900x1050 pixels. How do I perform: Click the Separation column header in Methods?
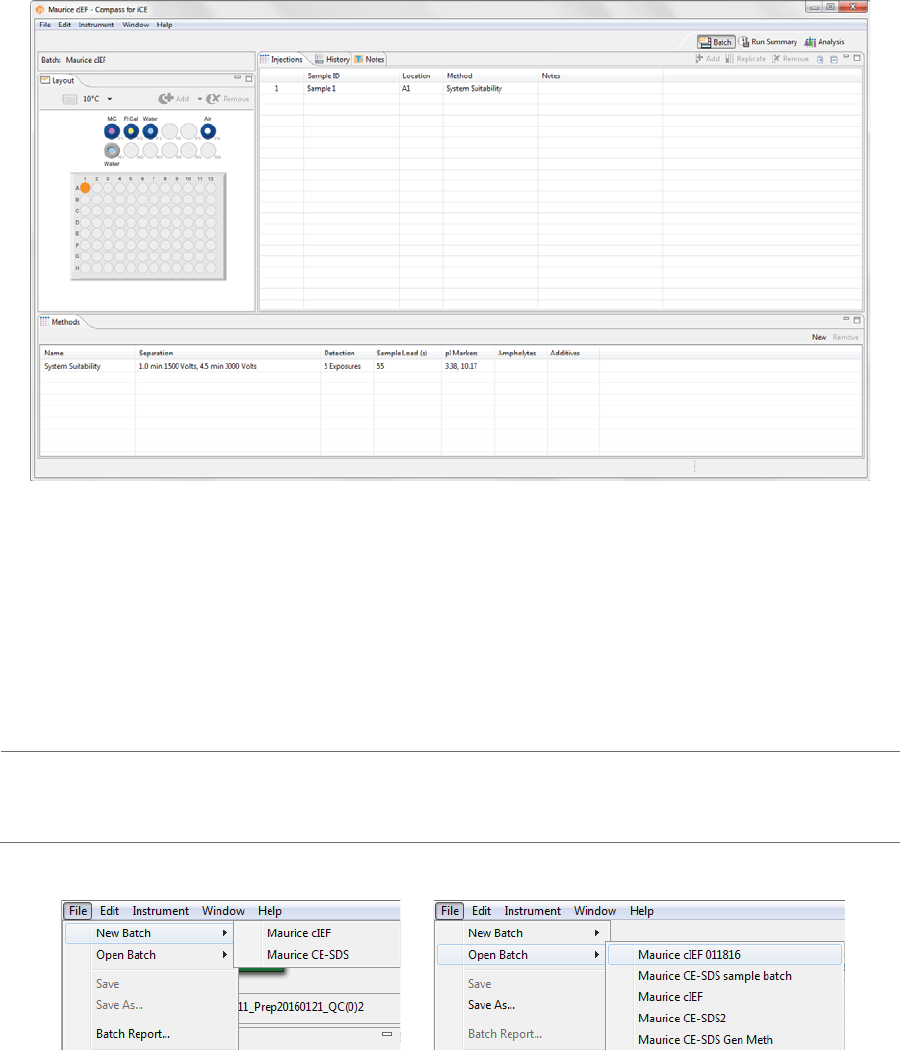coord(228,353)
